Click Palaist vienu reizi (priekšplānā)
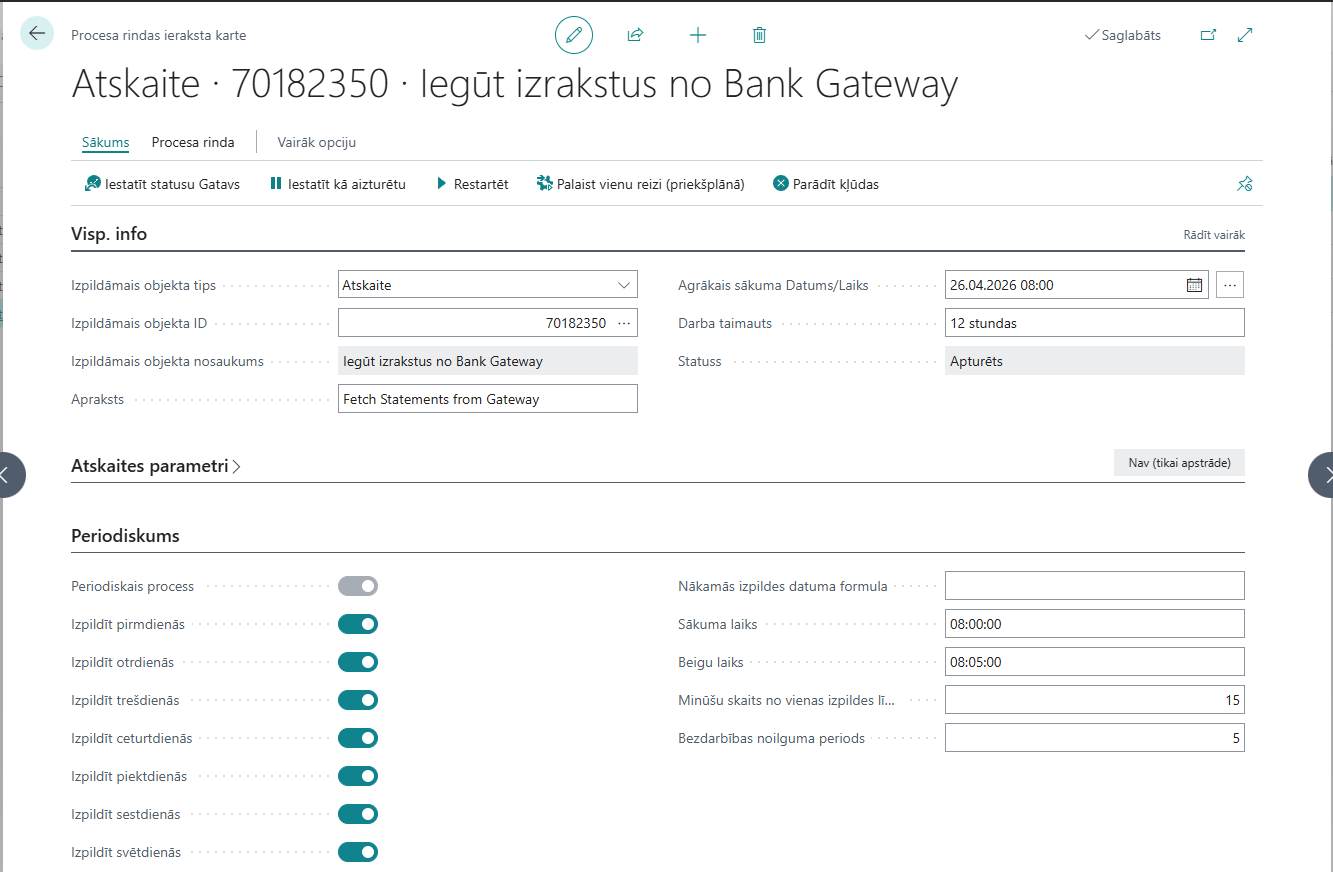The height and width of the screenshot is (872, 1333). pos(641,184)
